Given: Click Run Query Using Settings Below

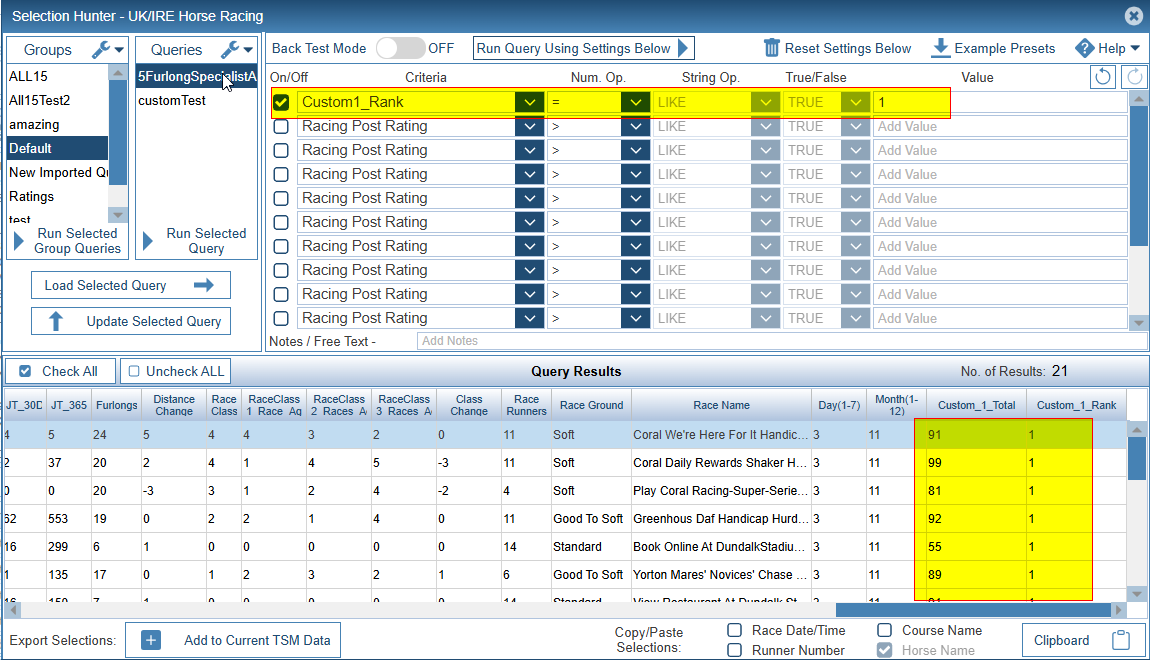Looking at the screenshot, I should (583, 48).
